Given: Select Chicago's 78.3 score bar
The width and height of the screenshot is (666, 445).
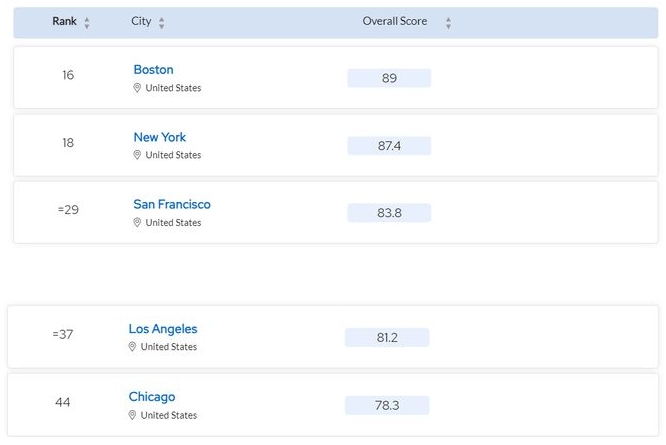Looking at the screenshot, I should (387, 406).
